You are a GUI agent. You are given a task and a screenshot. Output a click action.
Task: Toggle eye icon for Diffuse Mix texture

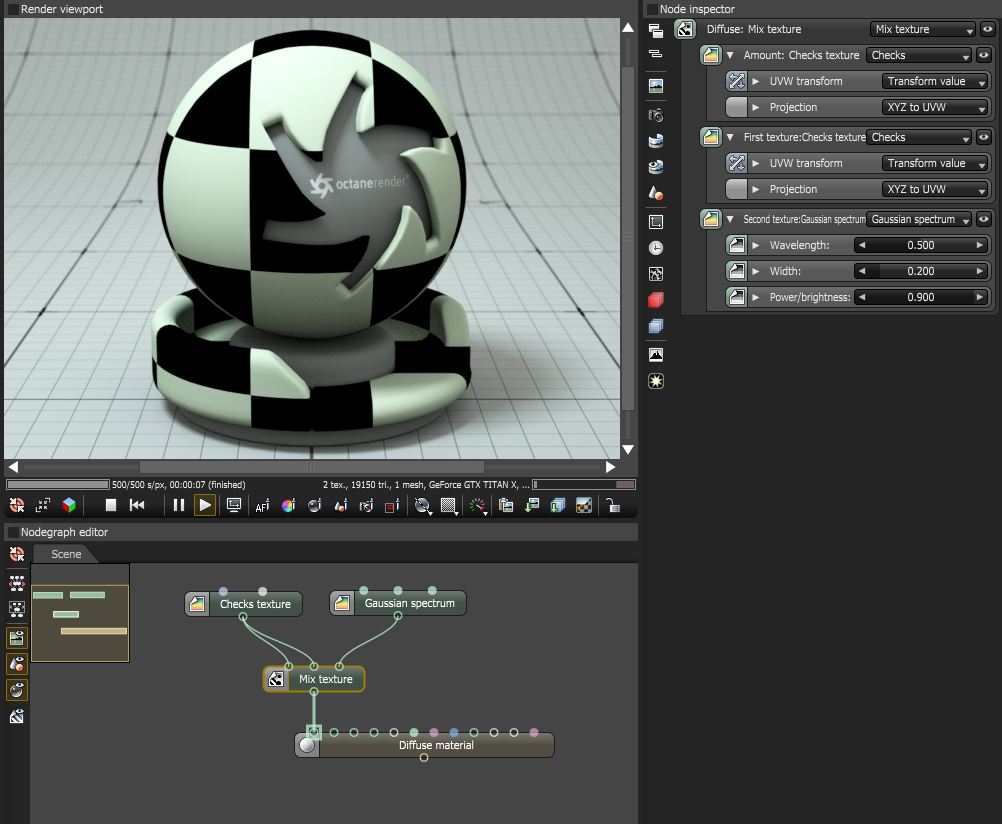[x=985, y=30]
